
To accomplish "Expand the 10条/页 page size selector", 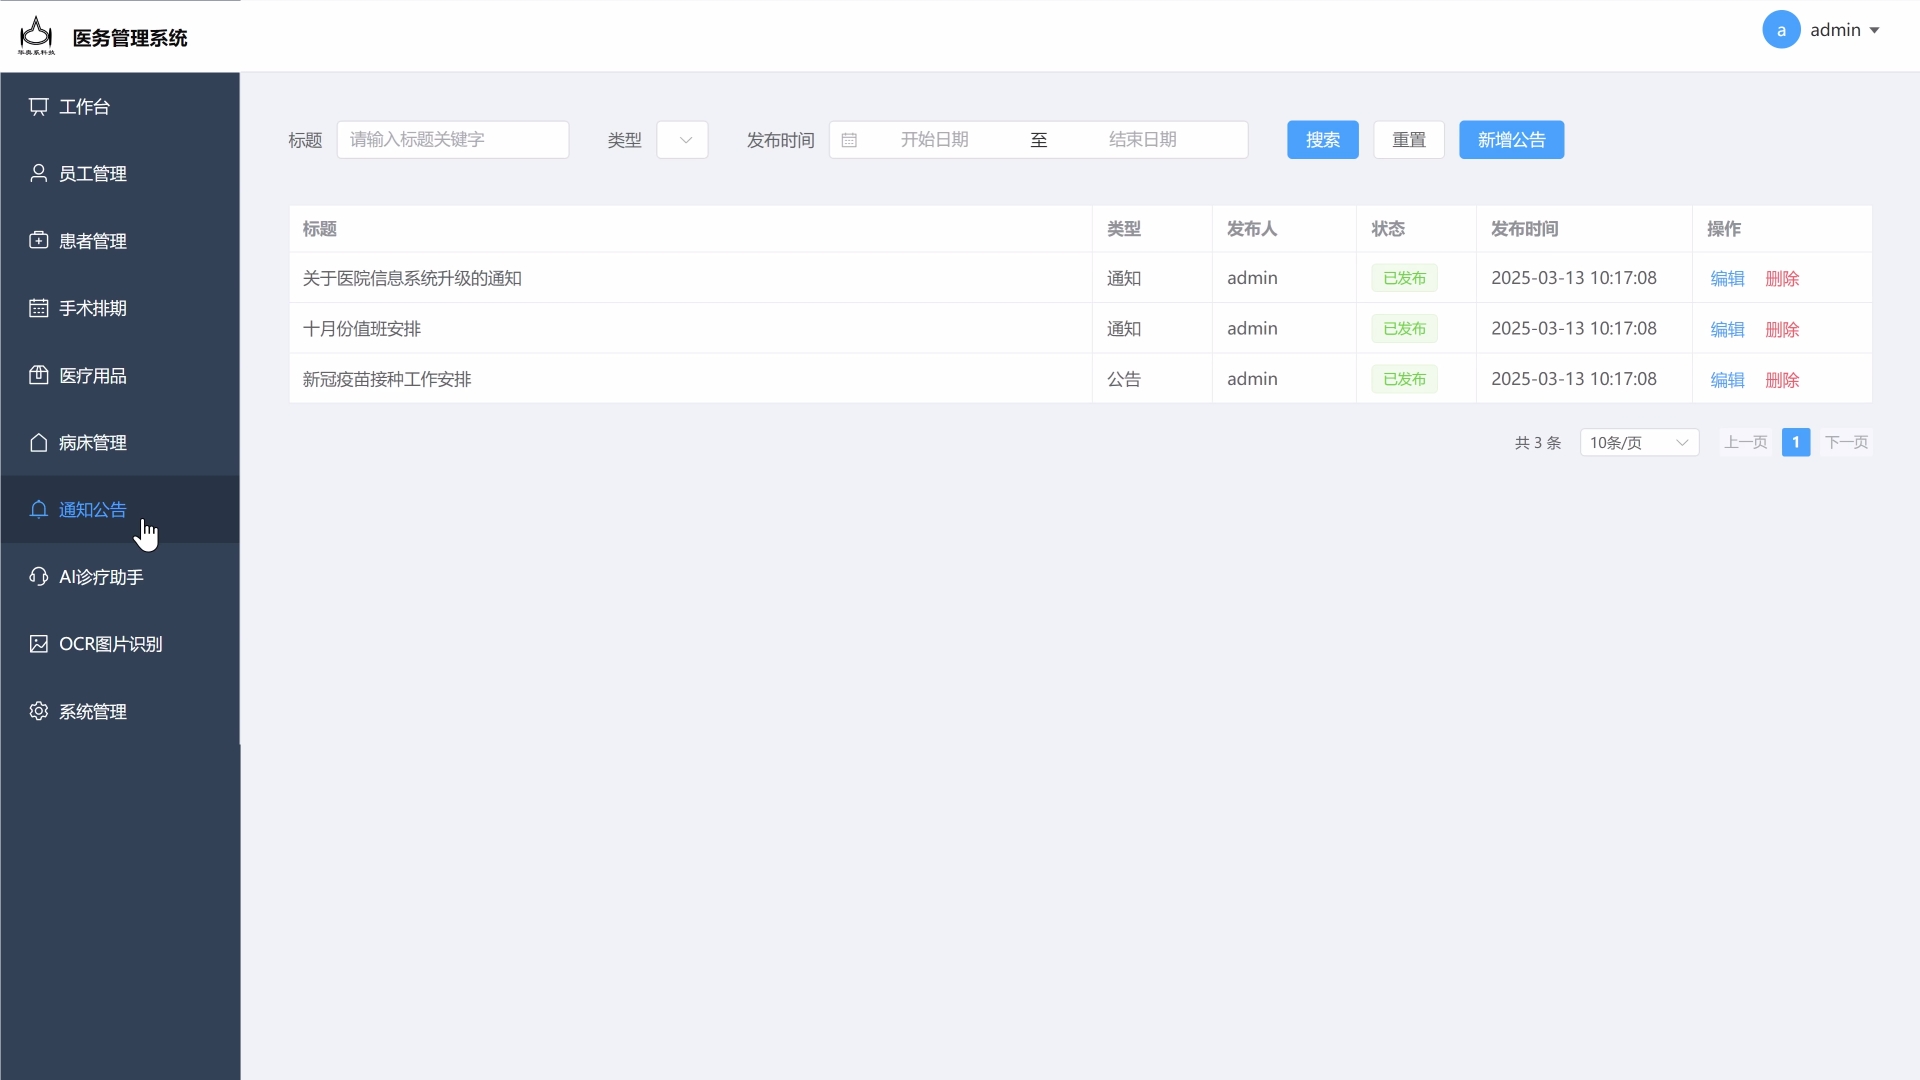I will 1639,442.
